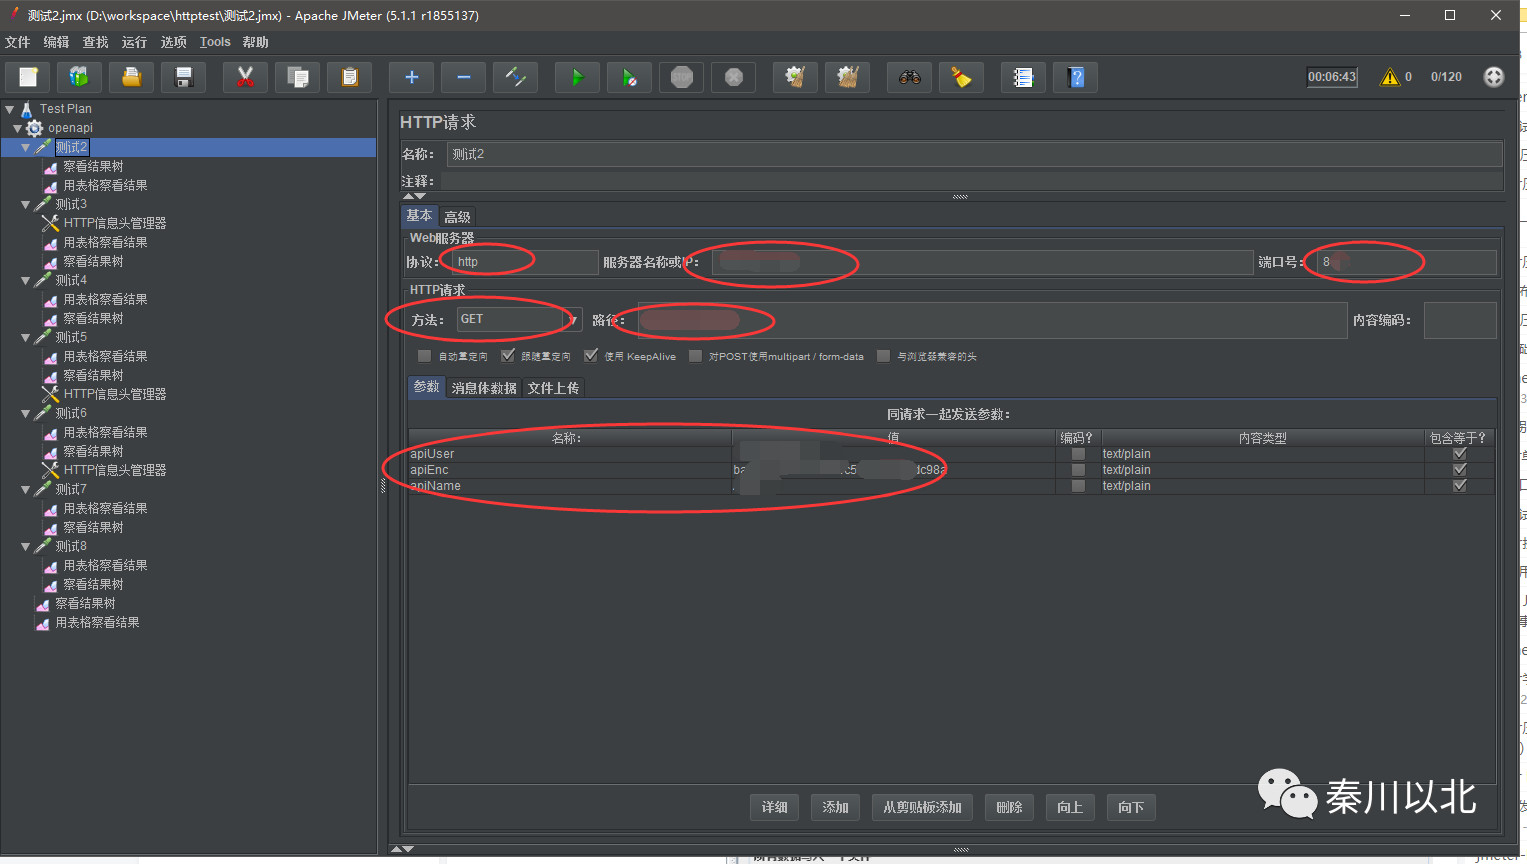Image resolution: width=1527 pixels, height=864 pixels.
Task: Click the Open file toolbar icon
Action: coord(131,77)
